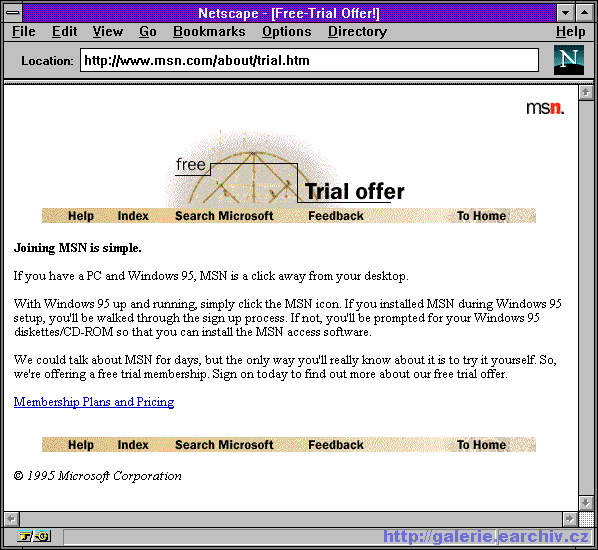Screen dimensions: 598x550
Task: Click the up arrow of vertical scrollbar
Action: tap(586, 92)
